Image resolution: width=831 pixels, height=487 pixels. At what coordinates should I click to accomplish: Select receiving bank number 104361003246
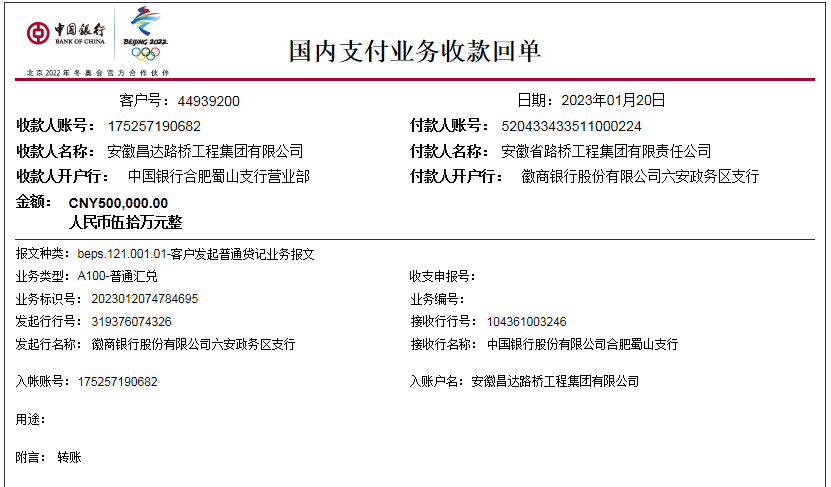[526, 322]
